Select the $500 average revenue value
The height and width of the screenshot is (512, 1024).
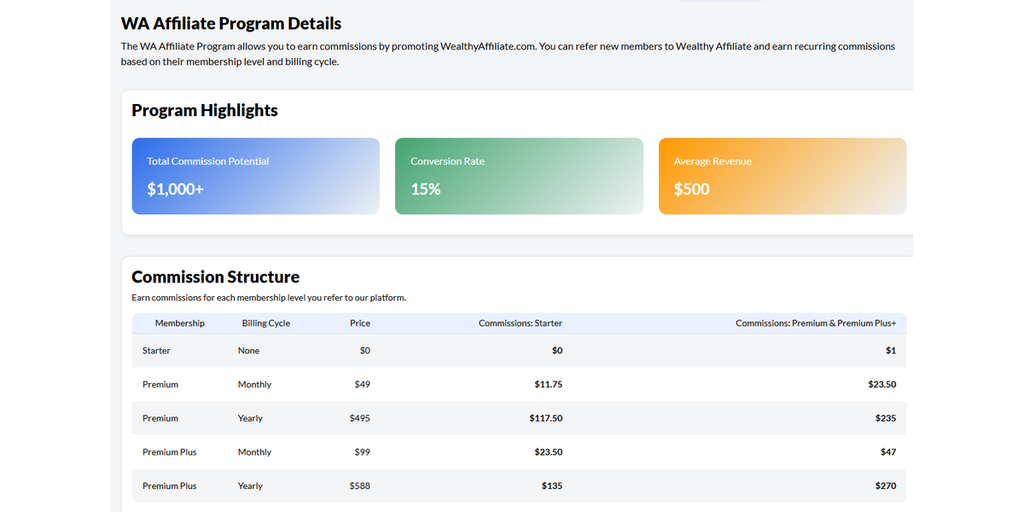692,189
